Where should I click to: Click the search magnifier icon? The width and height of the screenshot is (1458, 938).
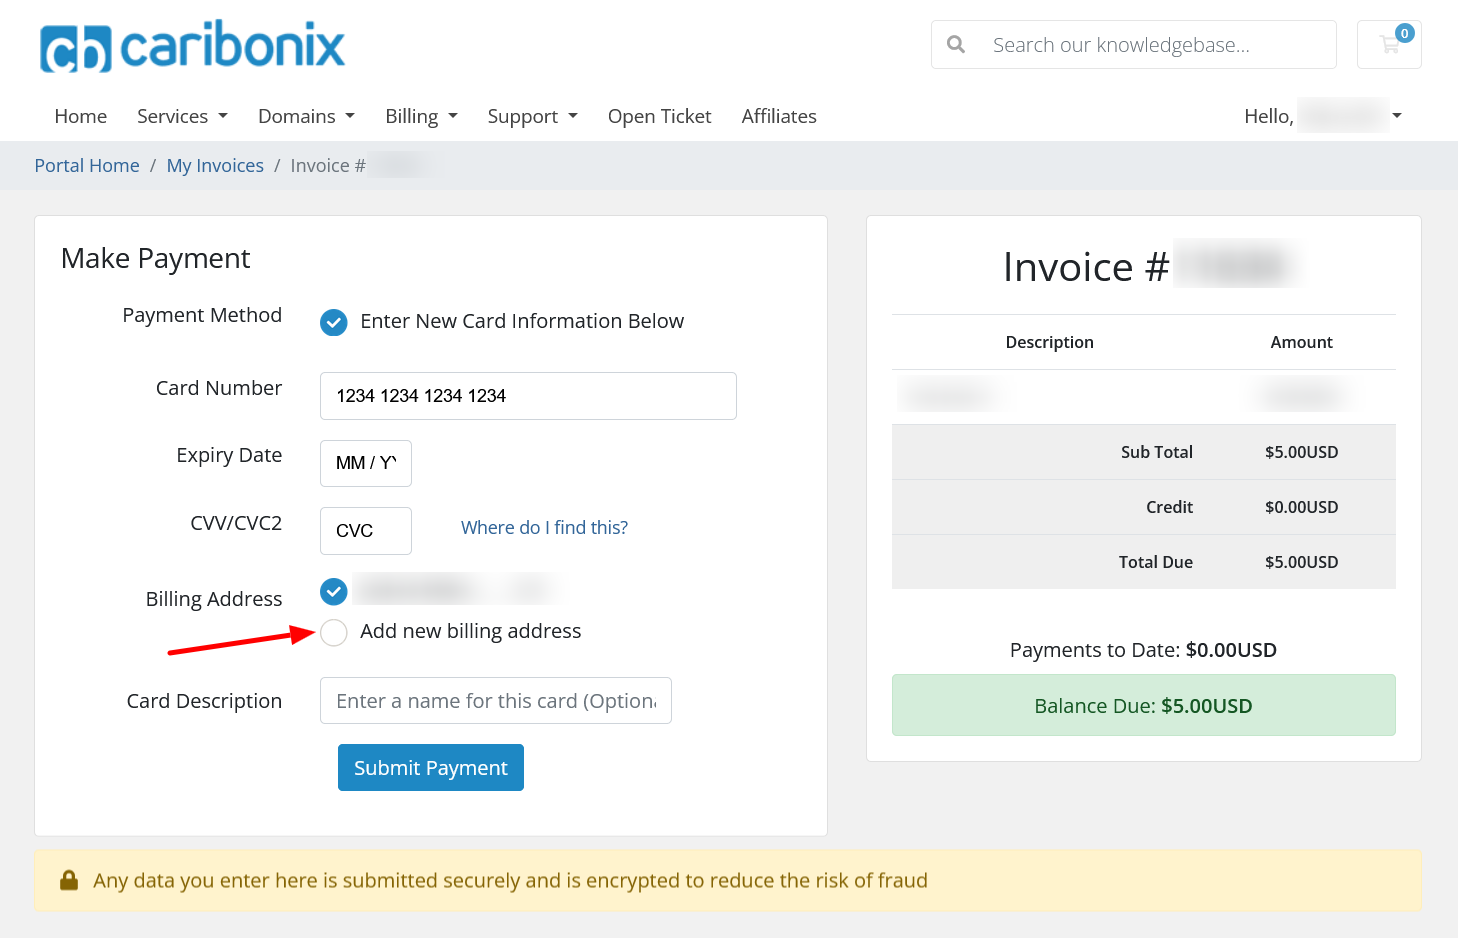coord(956,45)
